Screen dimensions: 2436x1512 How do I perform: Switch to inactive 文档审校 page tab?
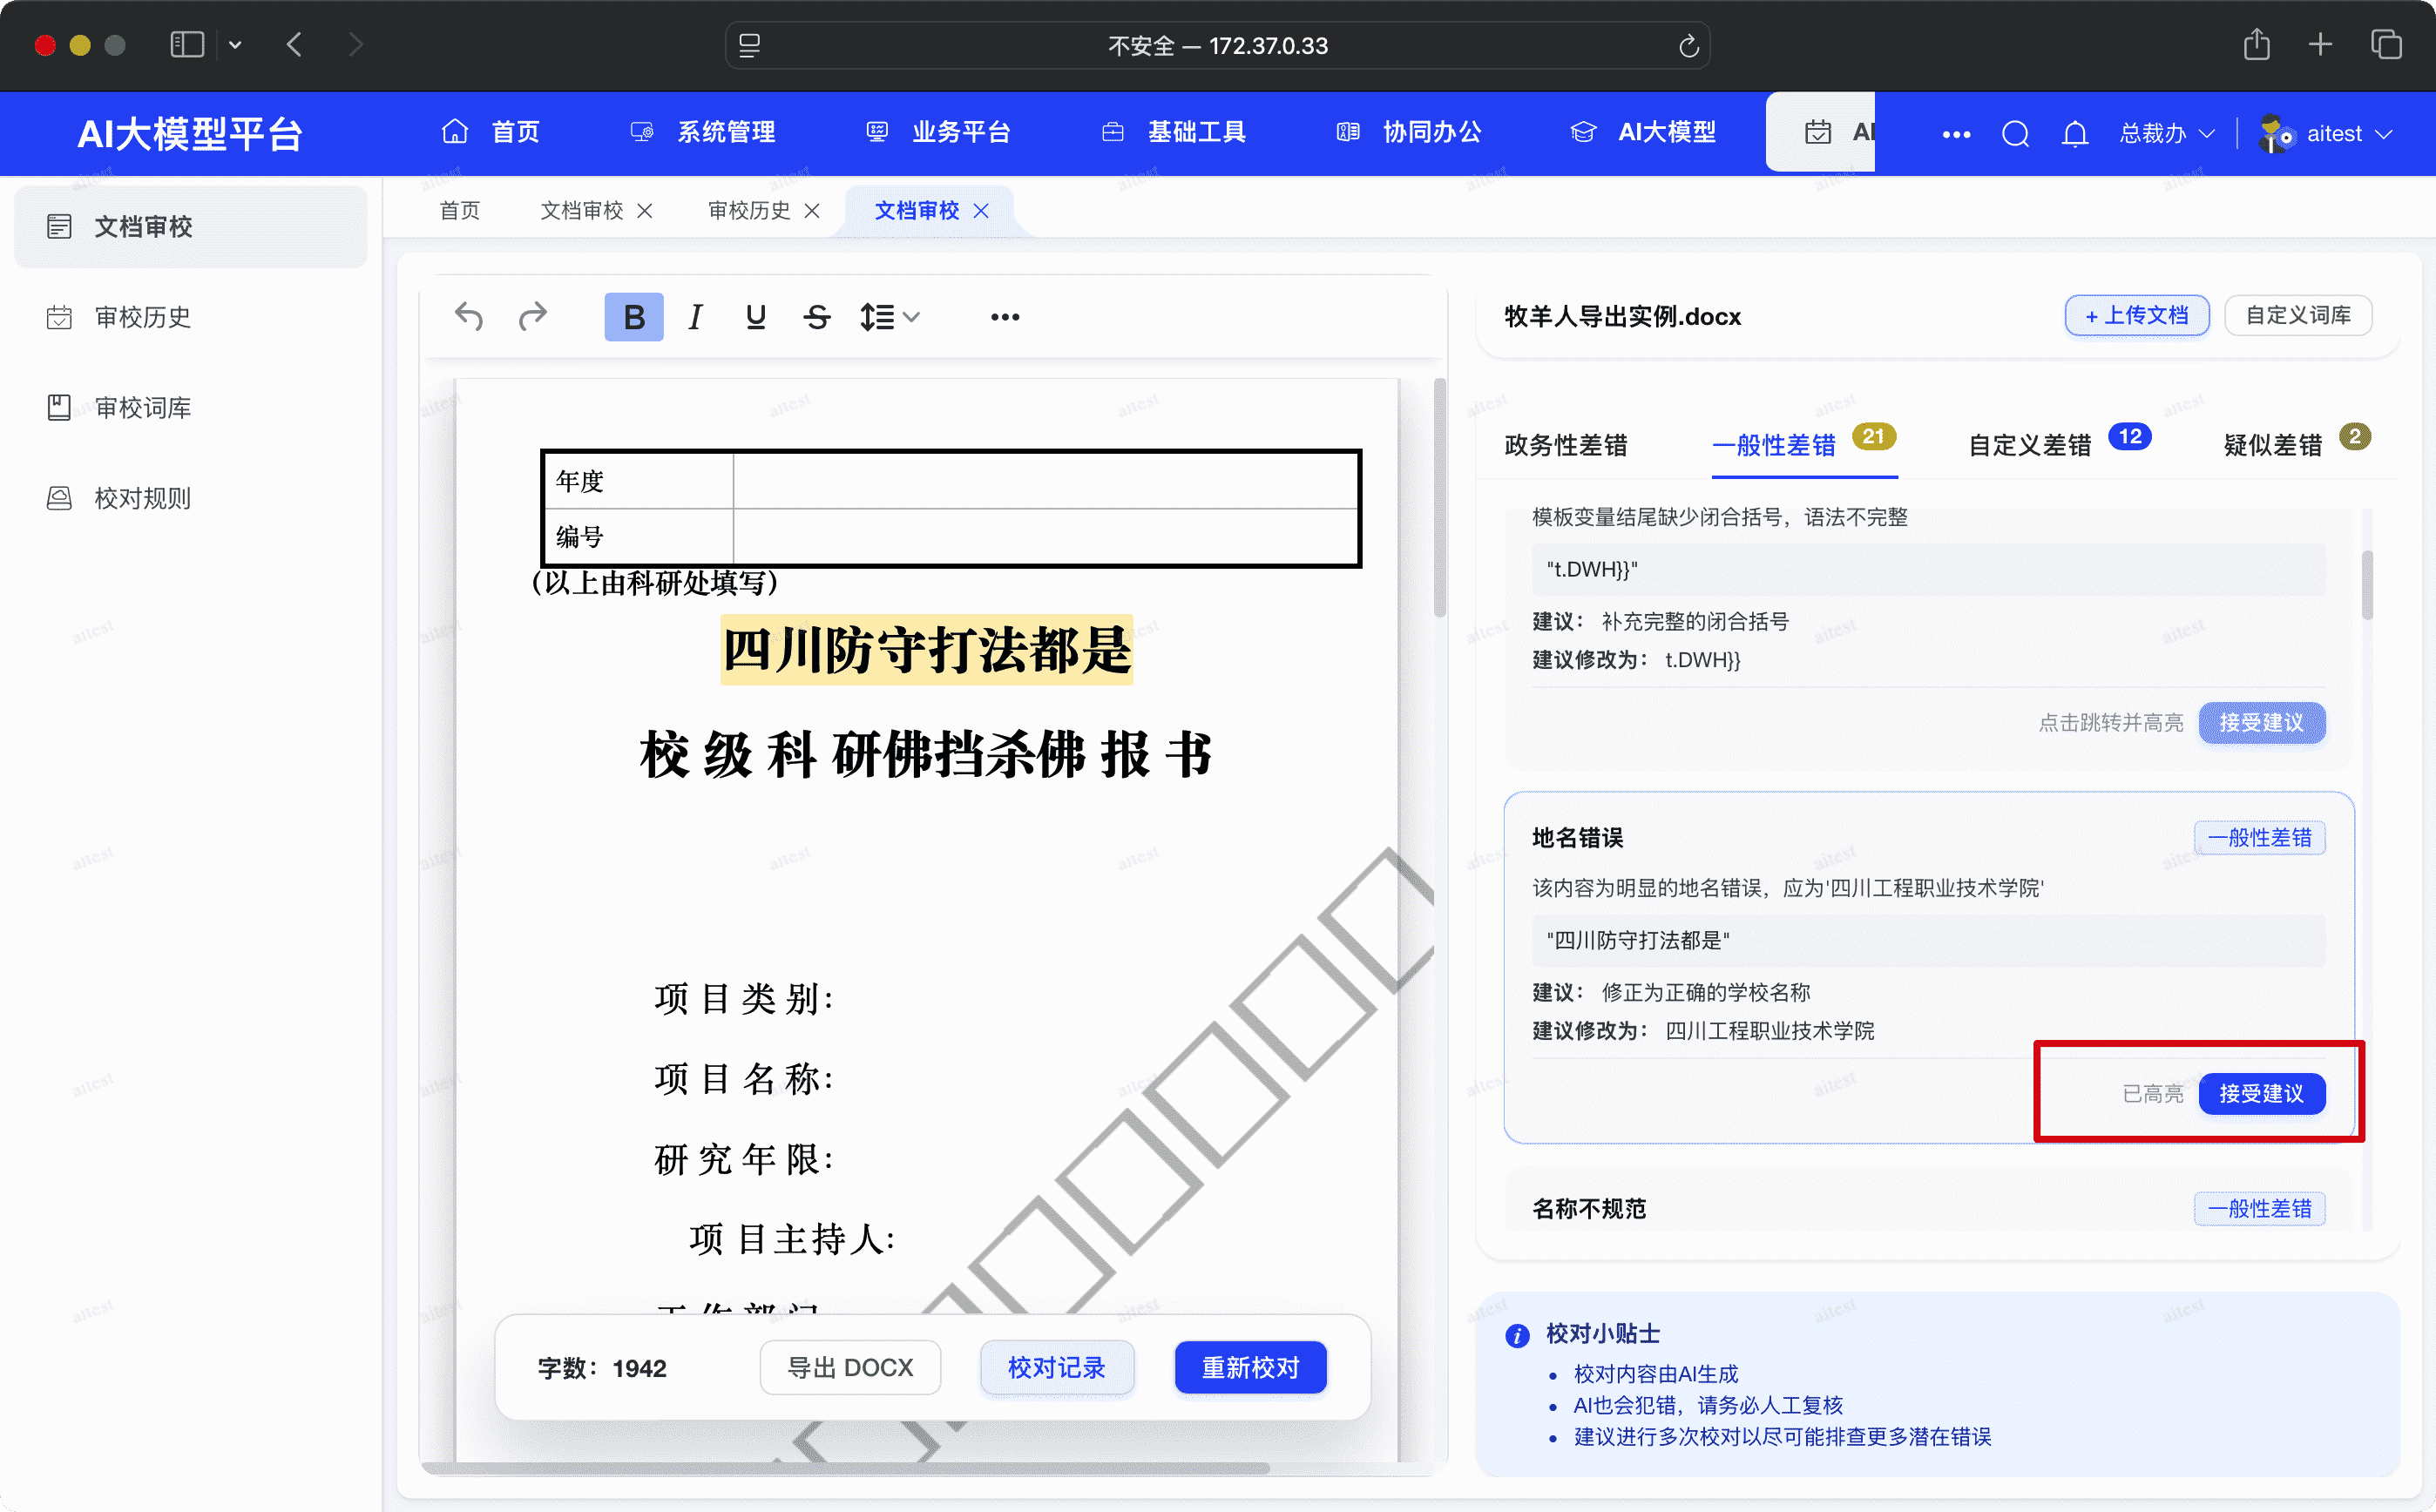[x=581, y=210]
